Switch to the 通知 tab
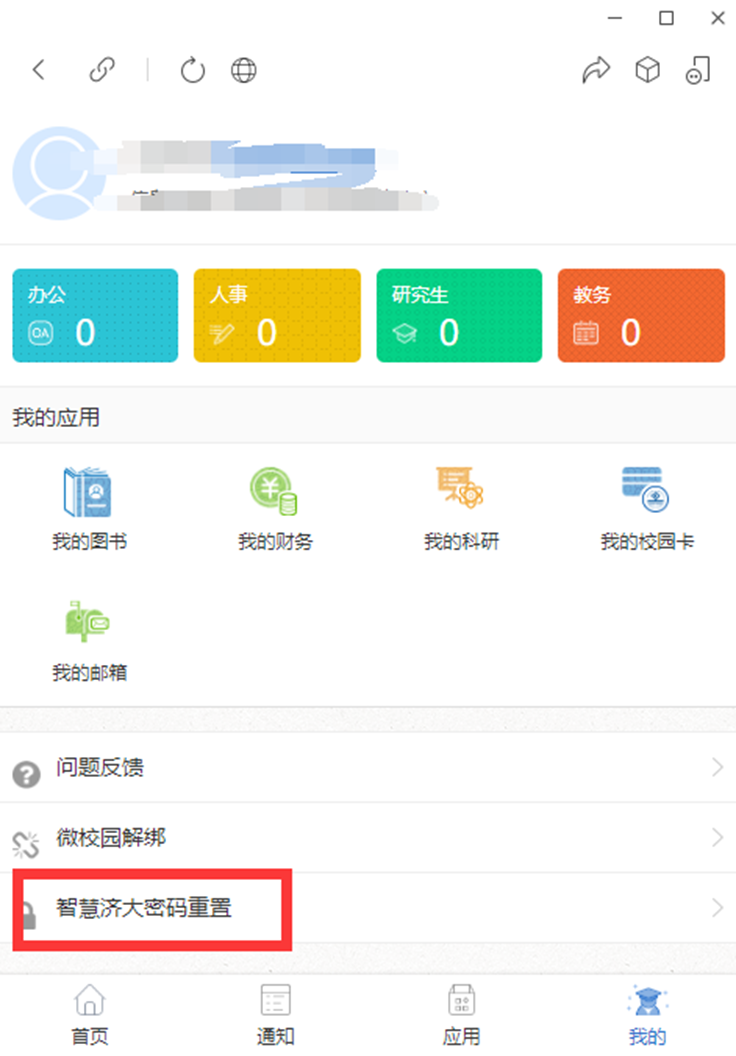Screen dimensions: 736x1056 click(x=275, y=1015)
